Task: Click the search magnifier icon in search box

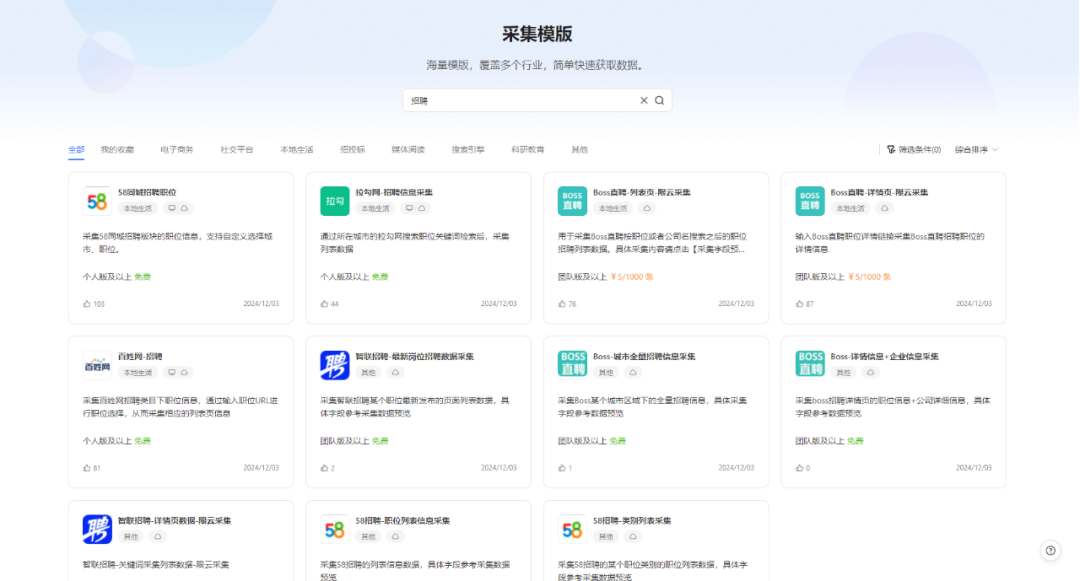Action: coord(659,101)
